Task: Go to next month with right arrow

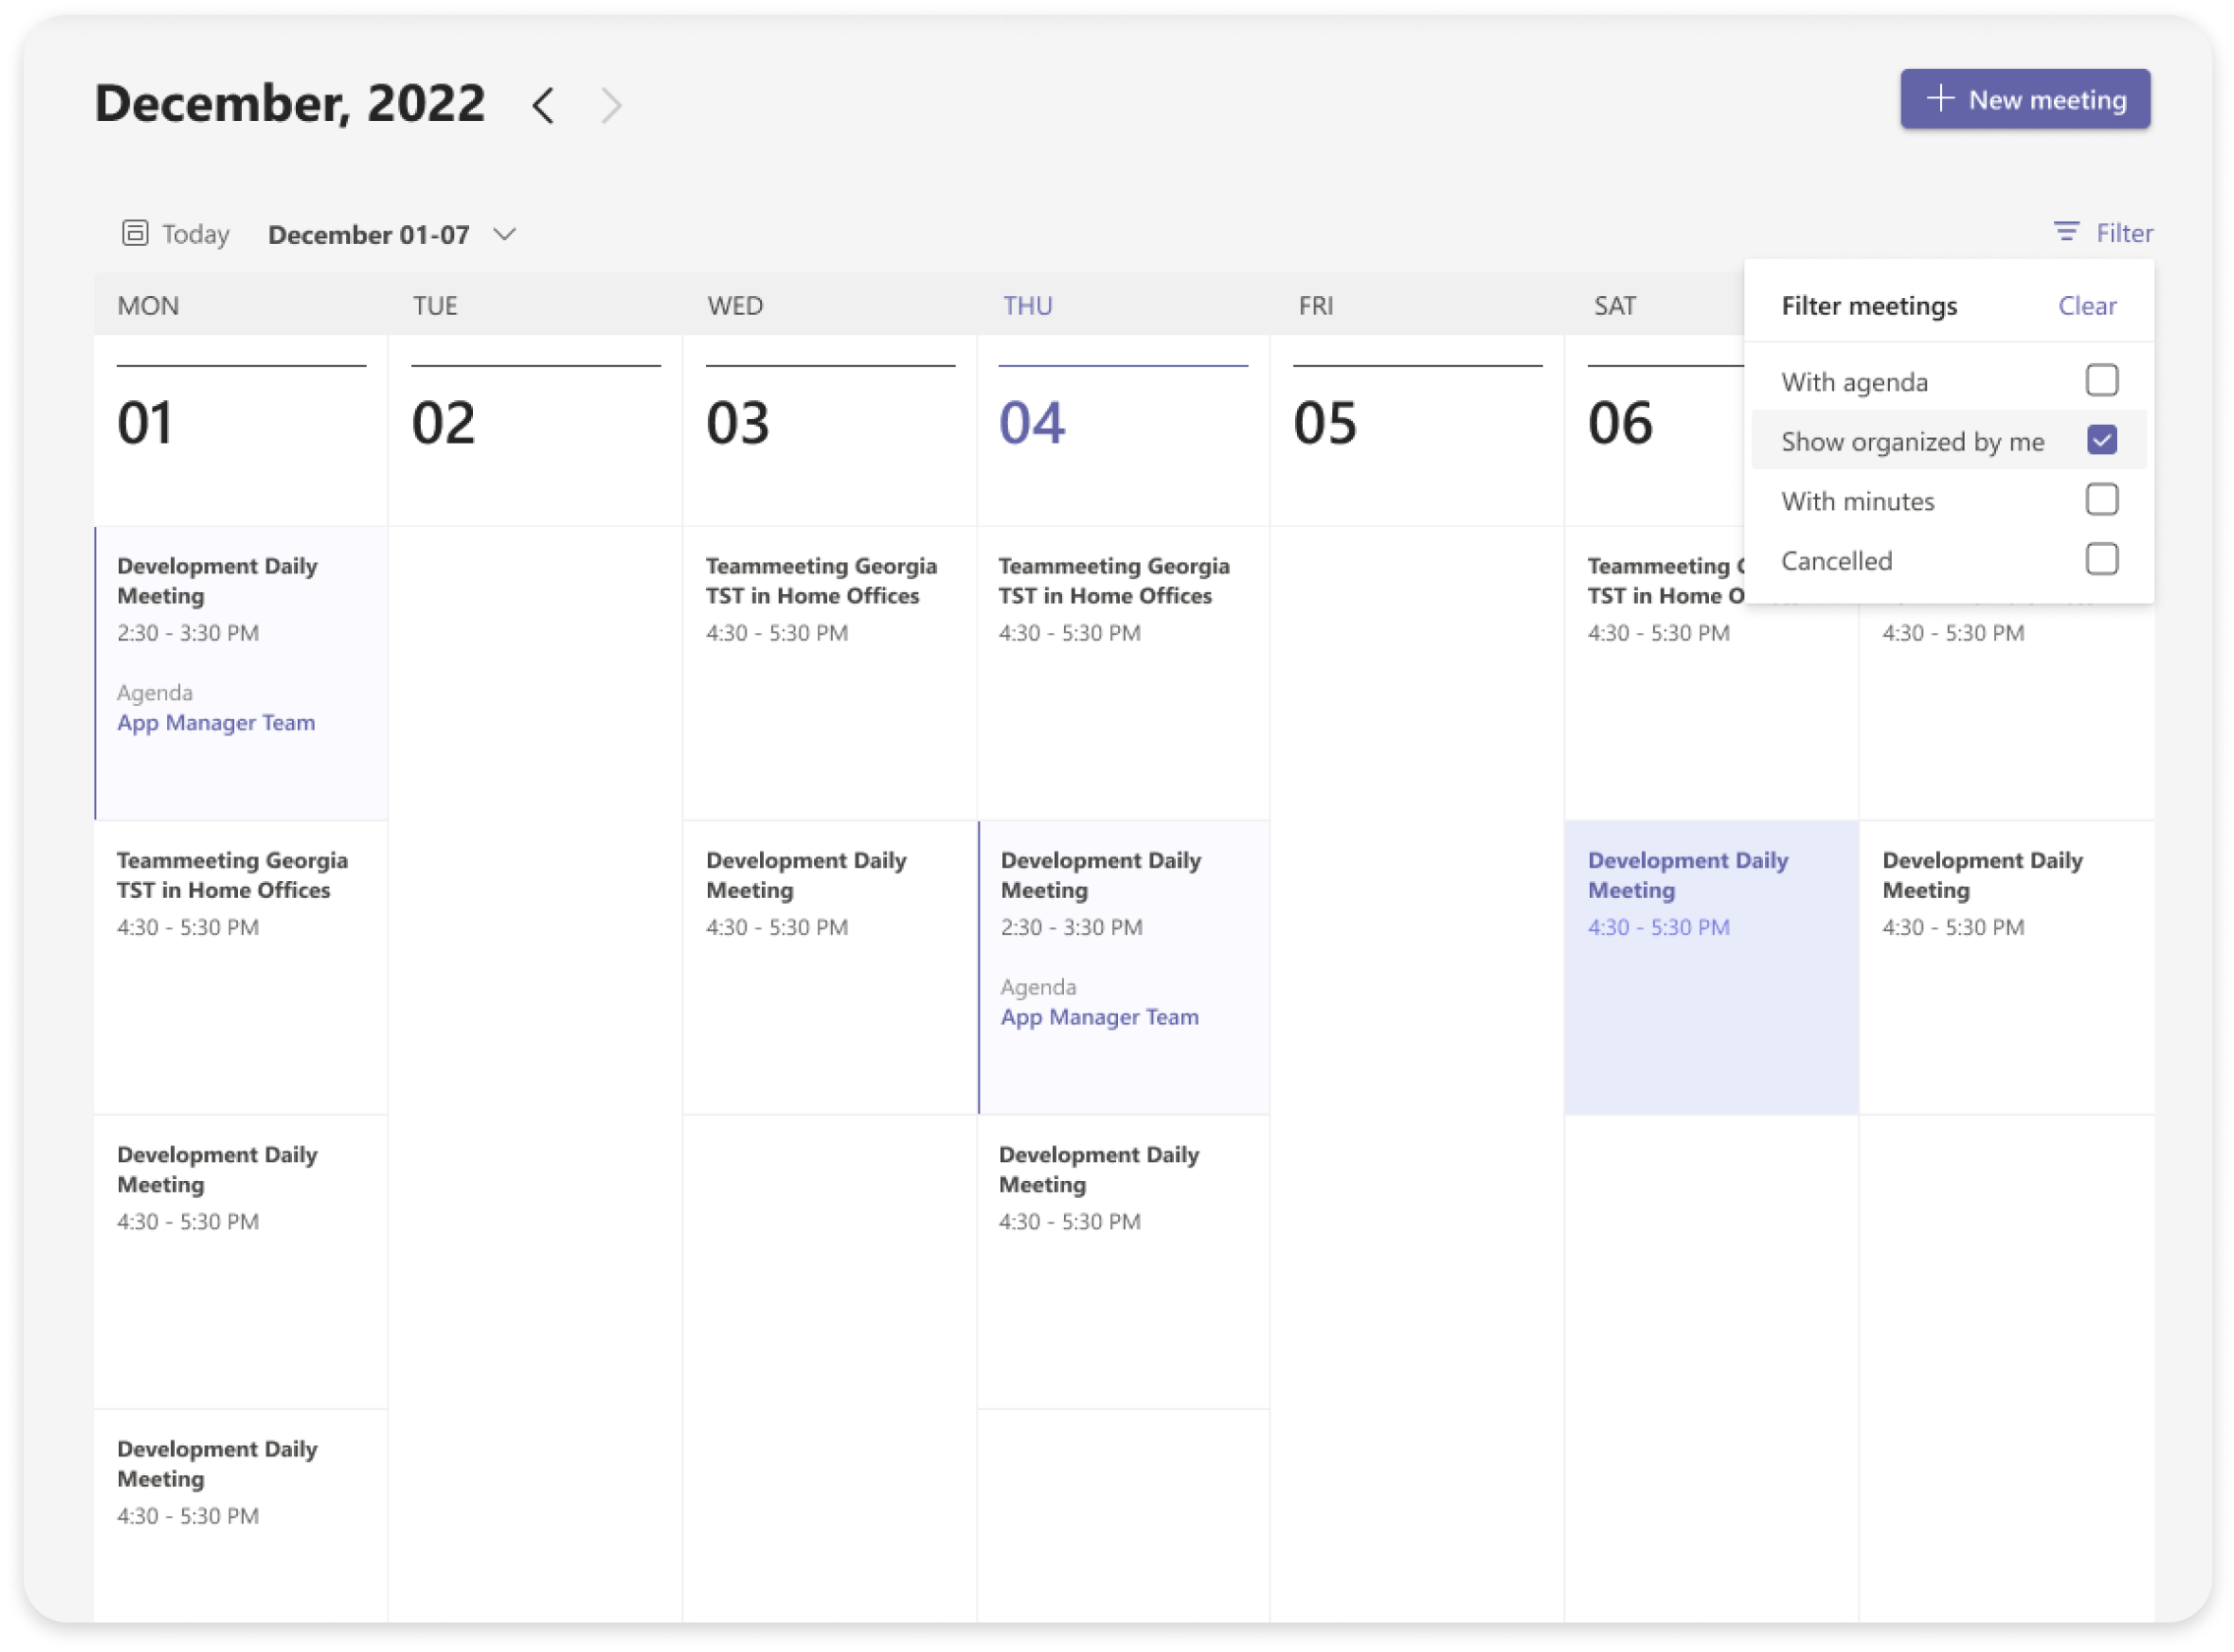Action: [611, 105]
